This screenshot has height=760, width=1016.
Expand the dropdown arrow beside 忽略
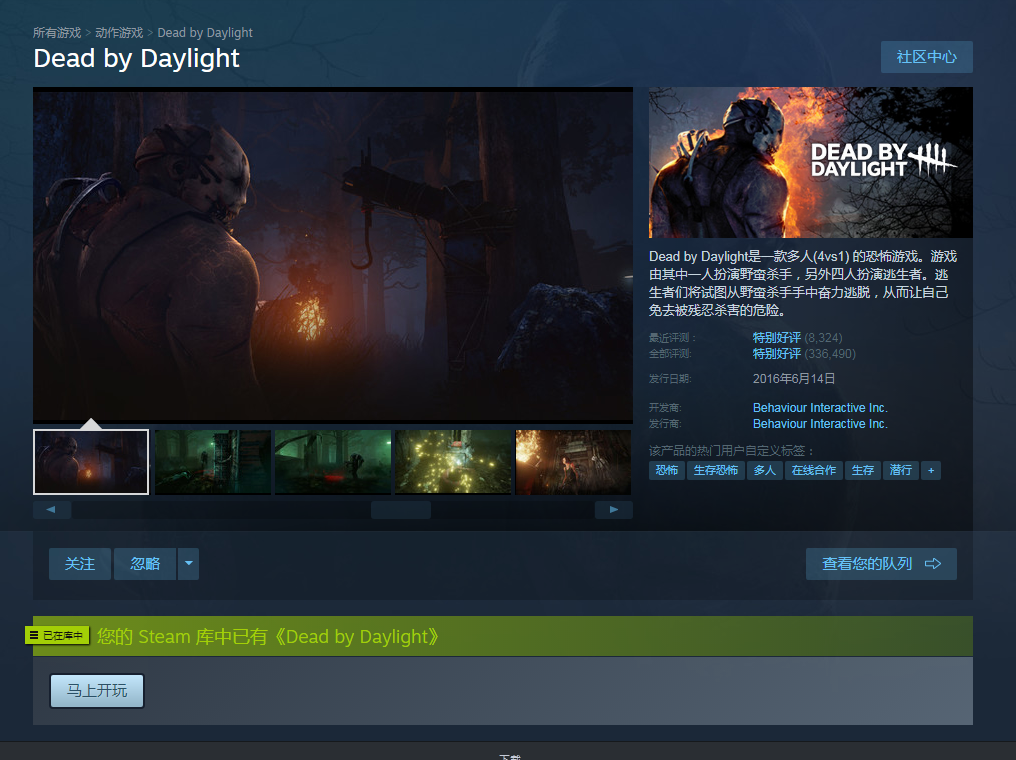tap(188, 564)
